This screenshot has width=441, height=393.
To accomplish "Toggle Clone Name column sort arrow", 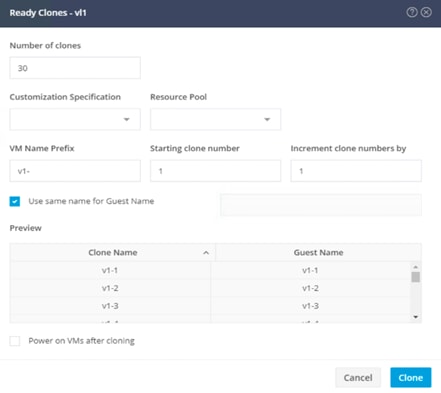I will (206, 253).
